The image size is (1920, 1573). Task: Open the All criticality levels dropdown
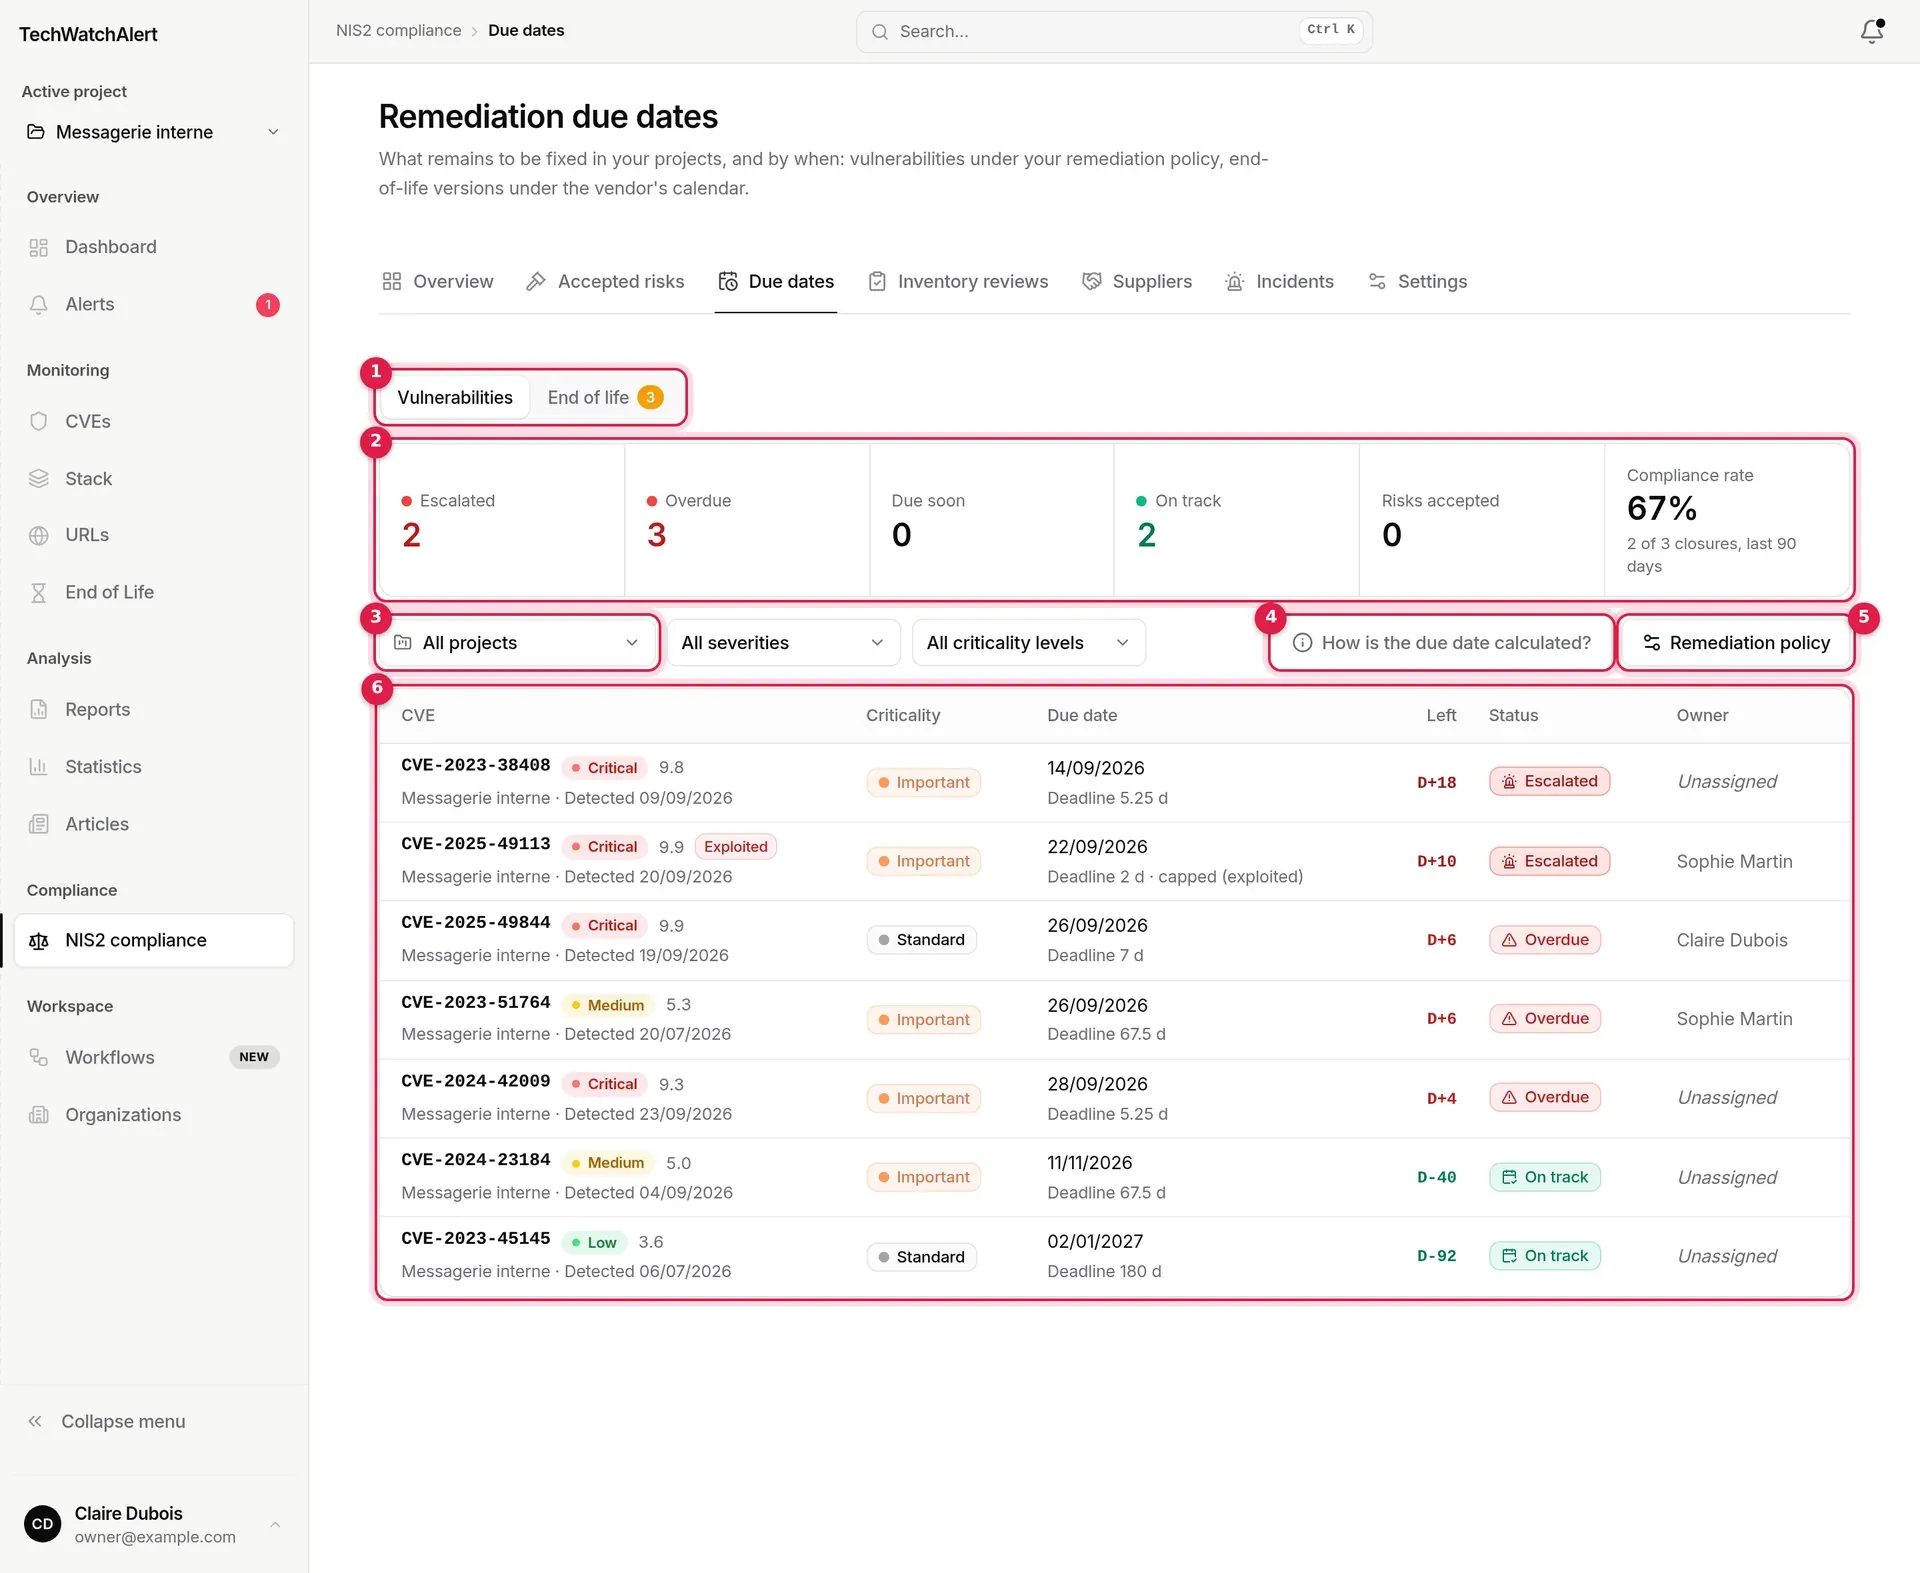coord(1028,642)
